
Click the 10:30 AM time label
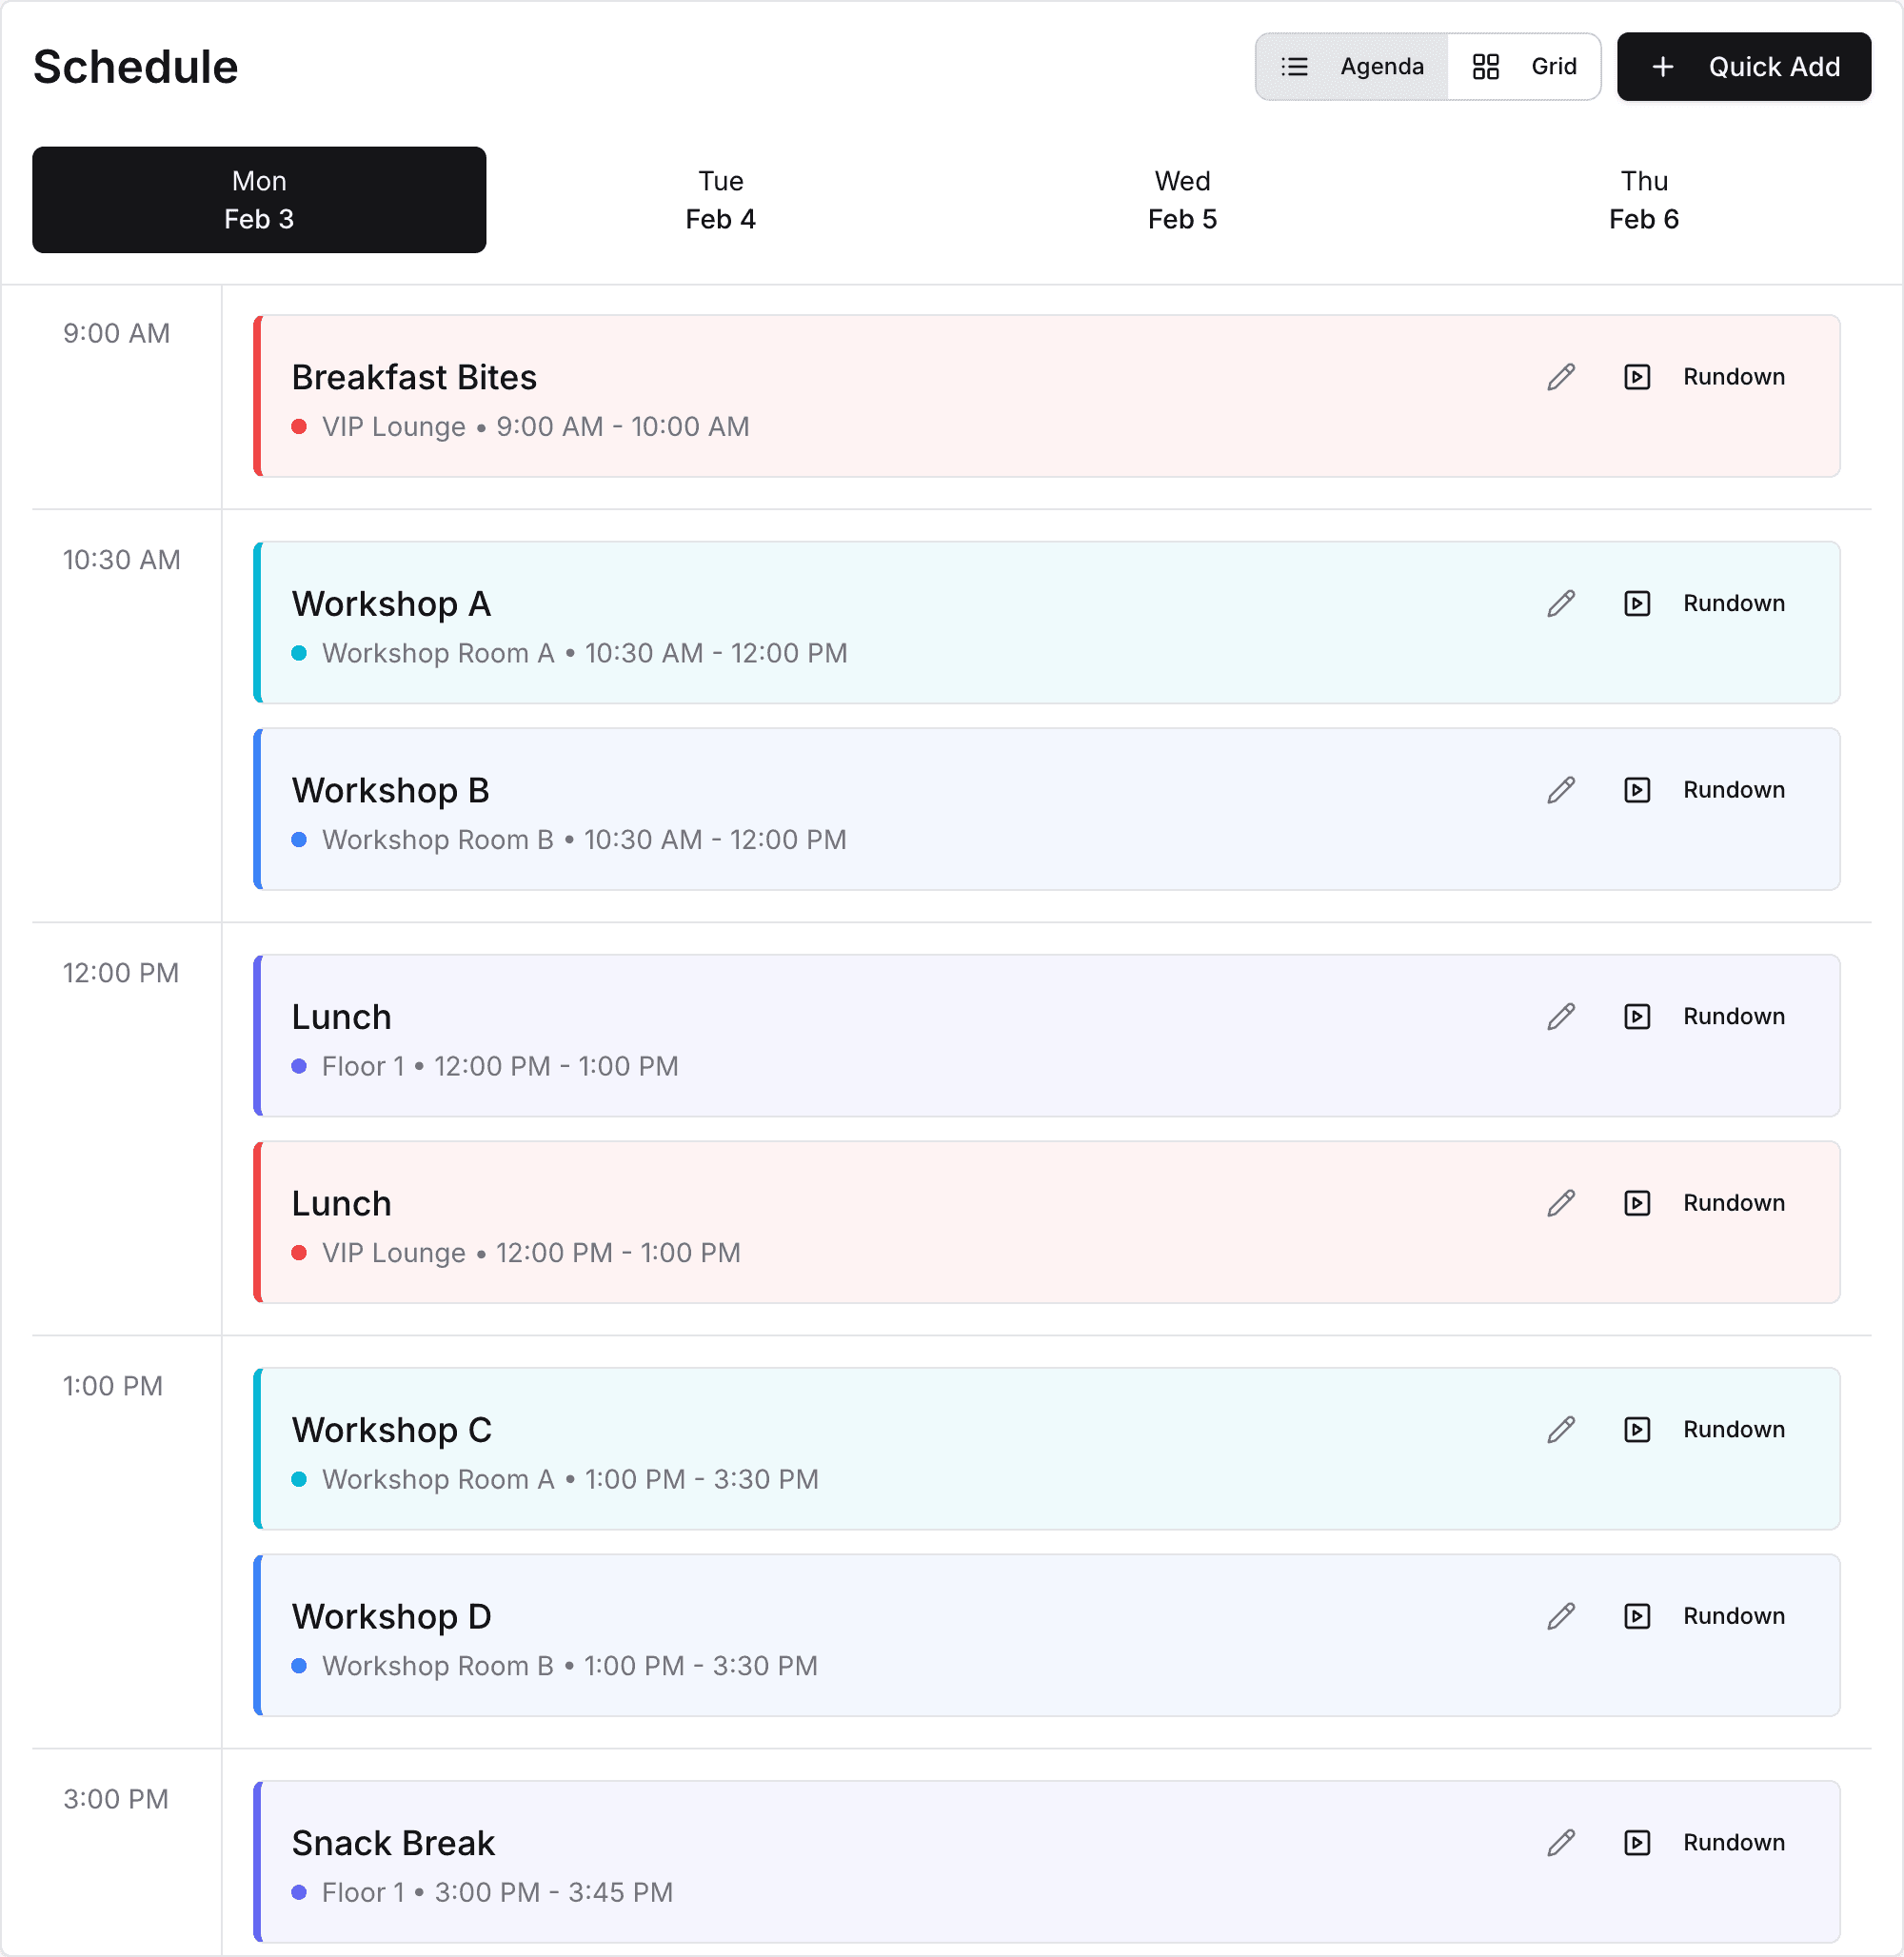pos(122,560)
